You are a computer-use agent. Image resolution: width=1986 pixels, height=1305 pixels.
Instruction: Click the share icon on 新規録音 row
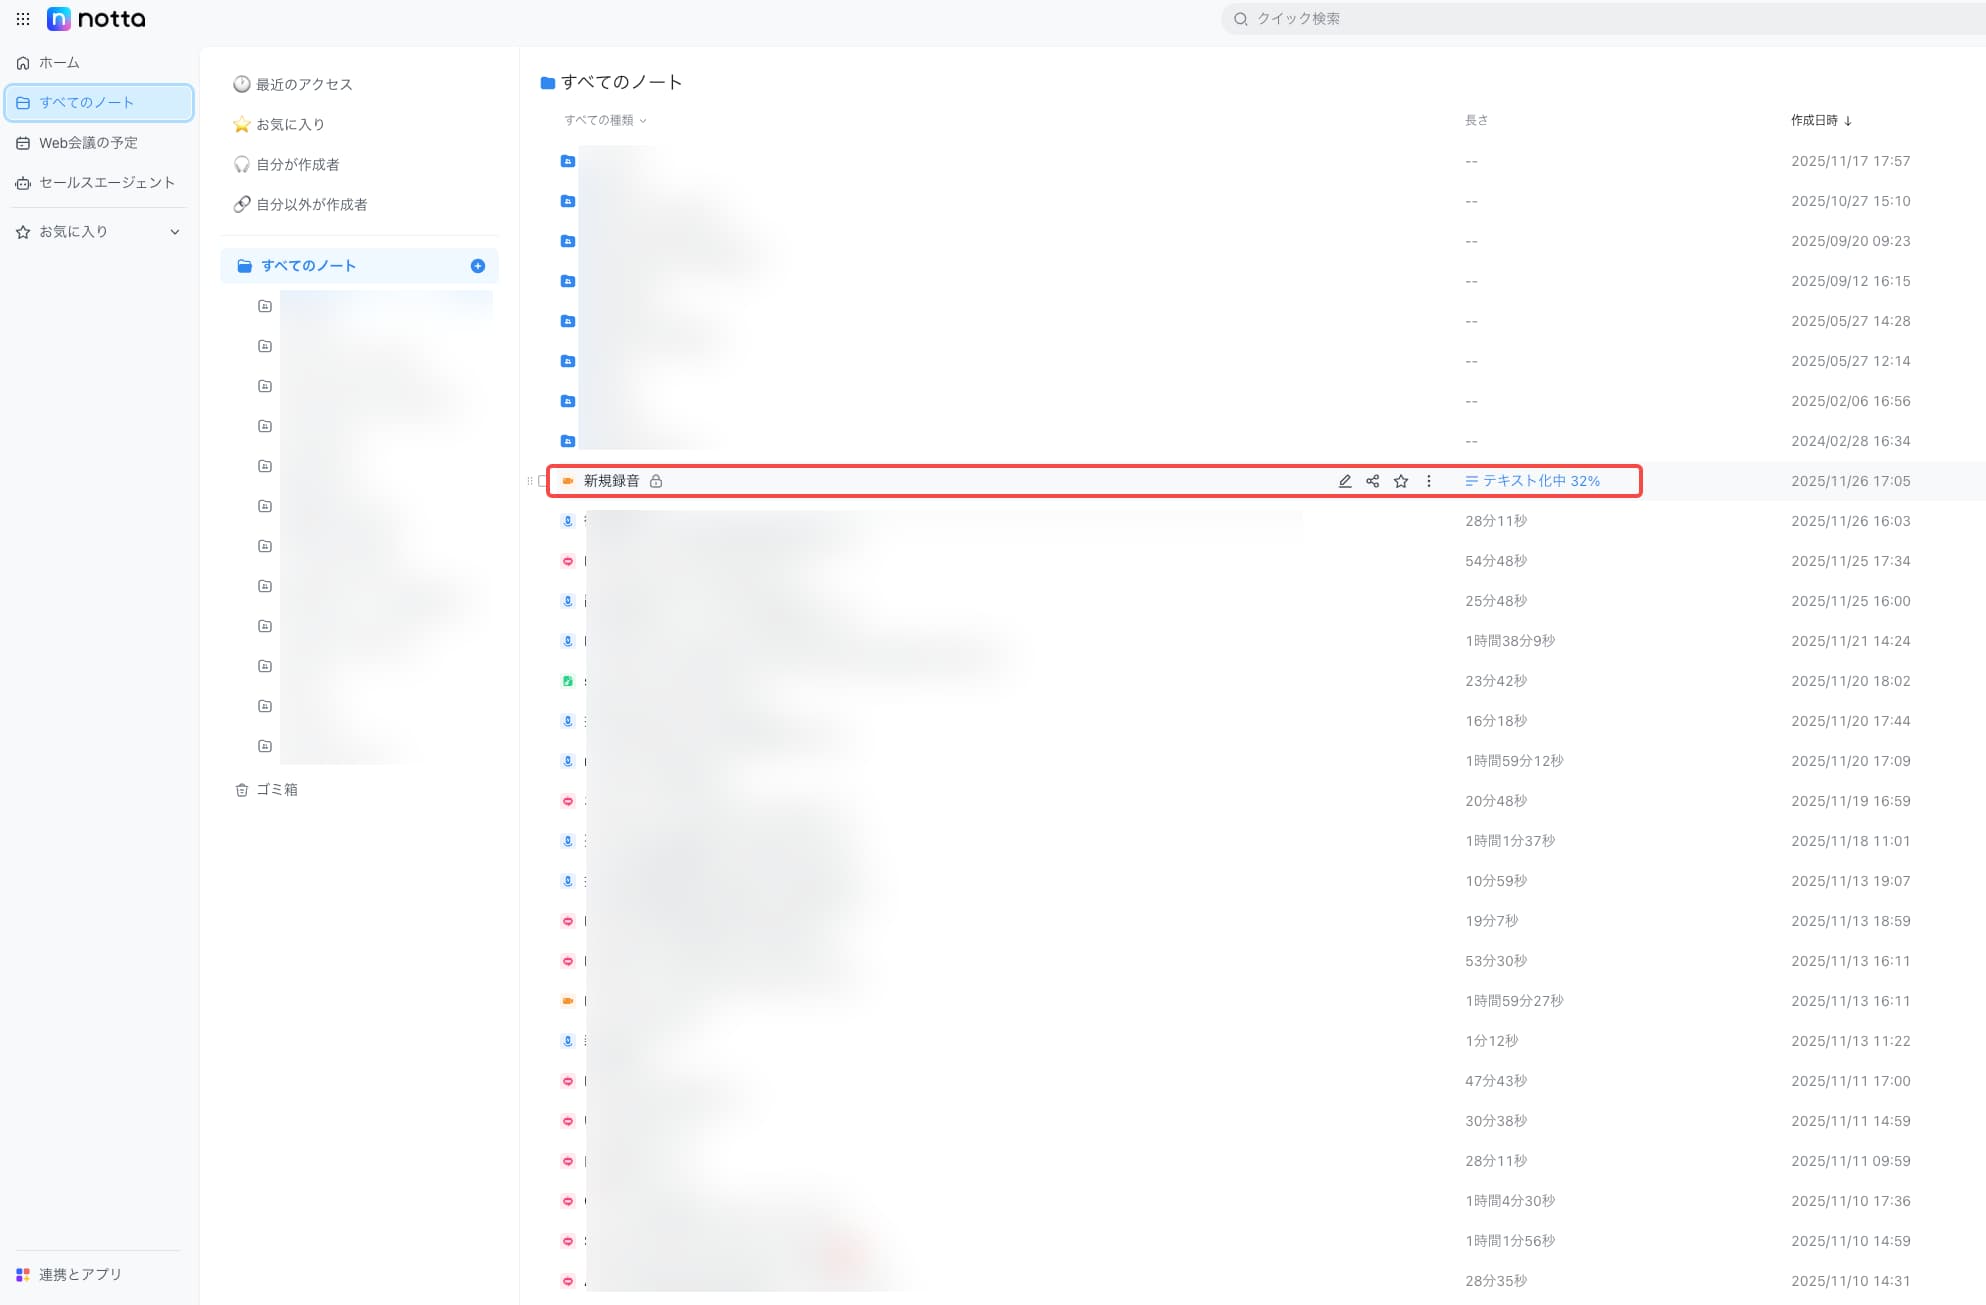tap(1373, 481)
